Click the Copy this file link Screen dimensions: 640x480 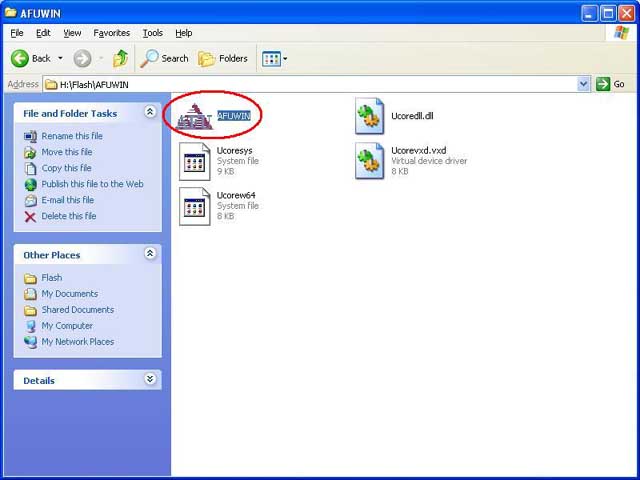(x=66, y=168)
